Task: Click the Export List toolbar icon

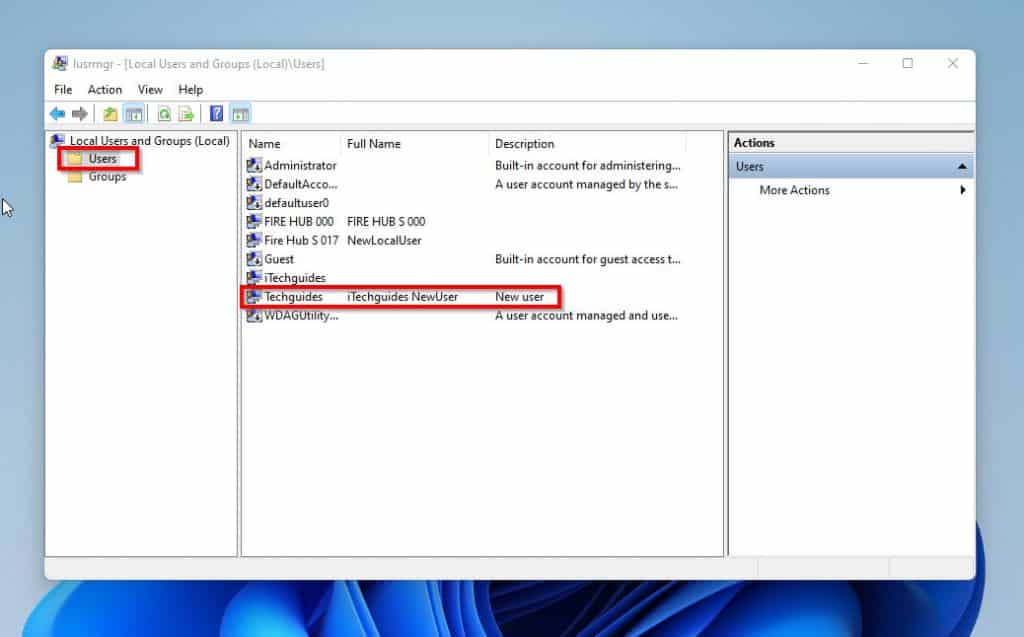Action: [186, 114]
